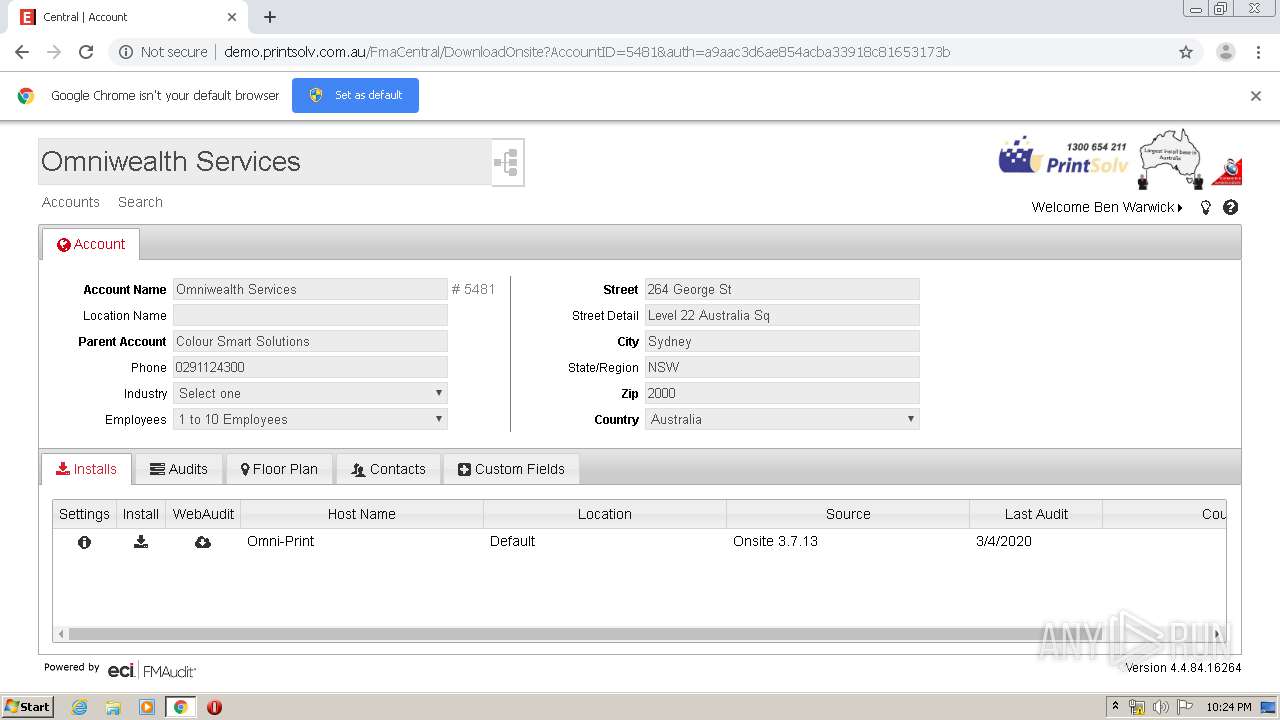1280x720 pixels.
Task: Click the Phone number field
Action: pos(310,368)
